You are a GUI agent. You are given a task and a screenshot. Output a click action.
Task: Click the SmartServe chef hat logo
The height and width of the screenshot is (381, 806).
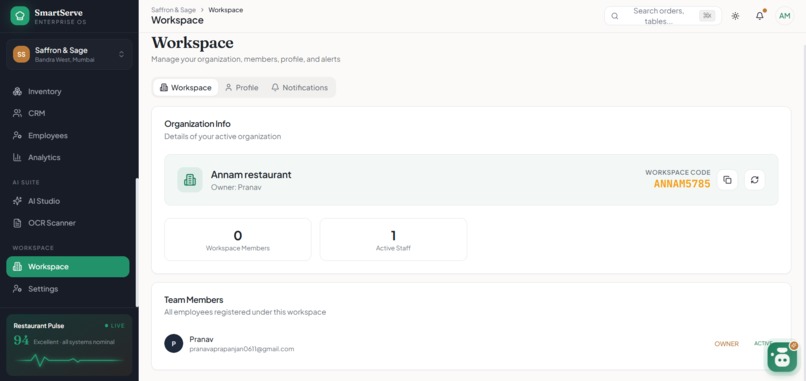pyautogui.click(x=20, y=15)
